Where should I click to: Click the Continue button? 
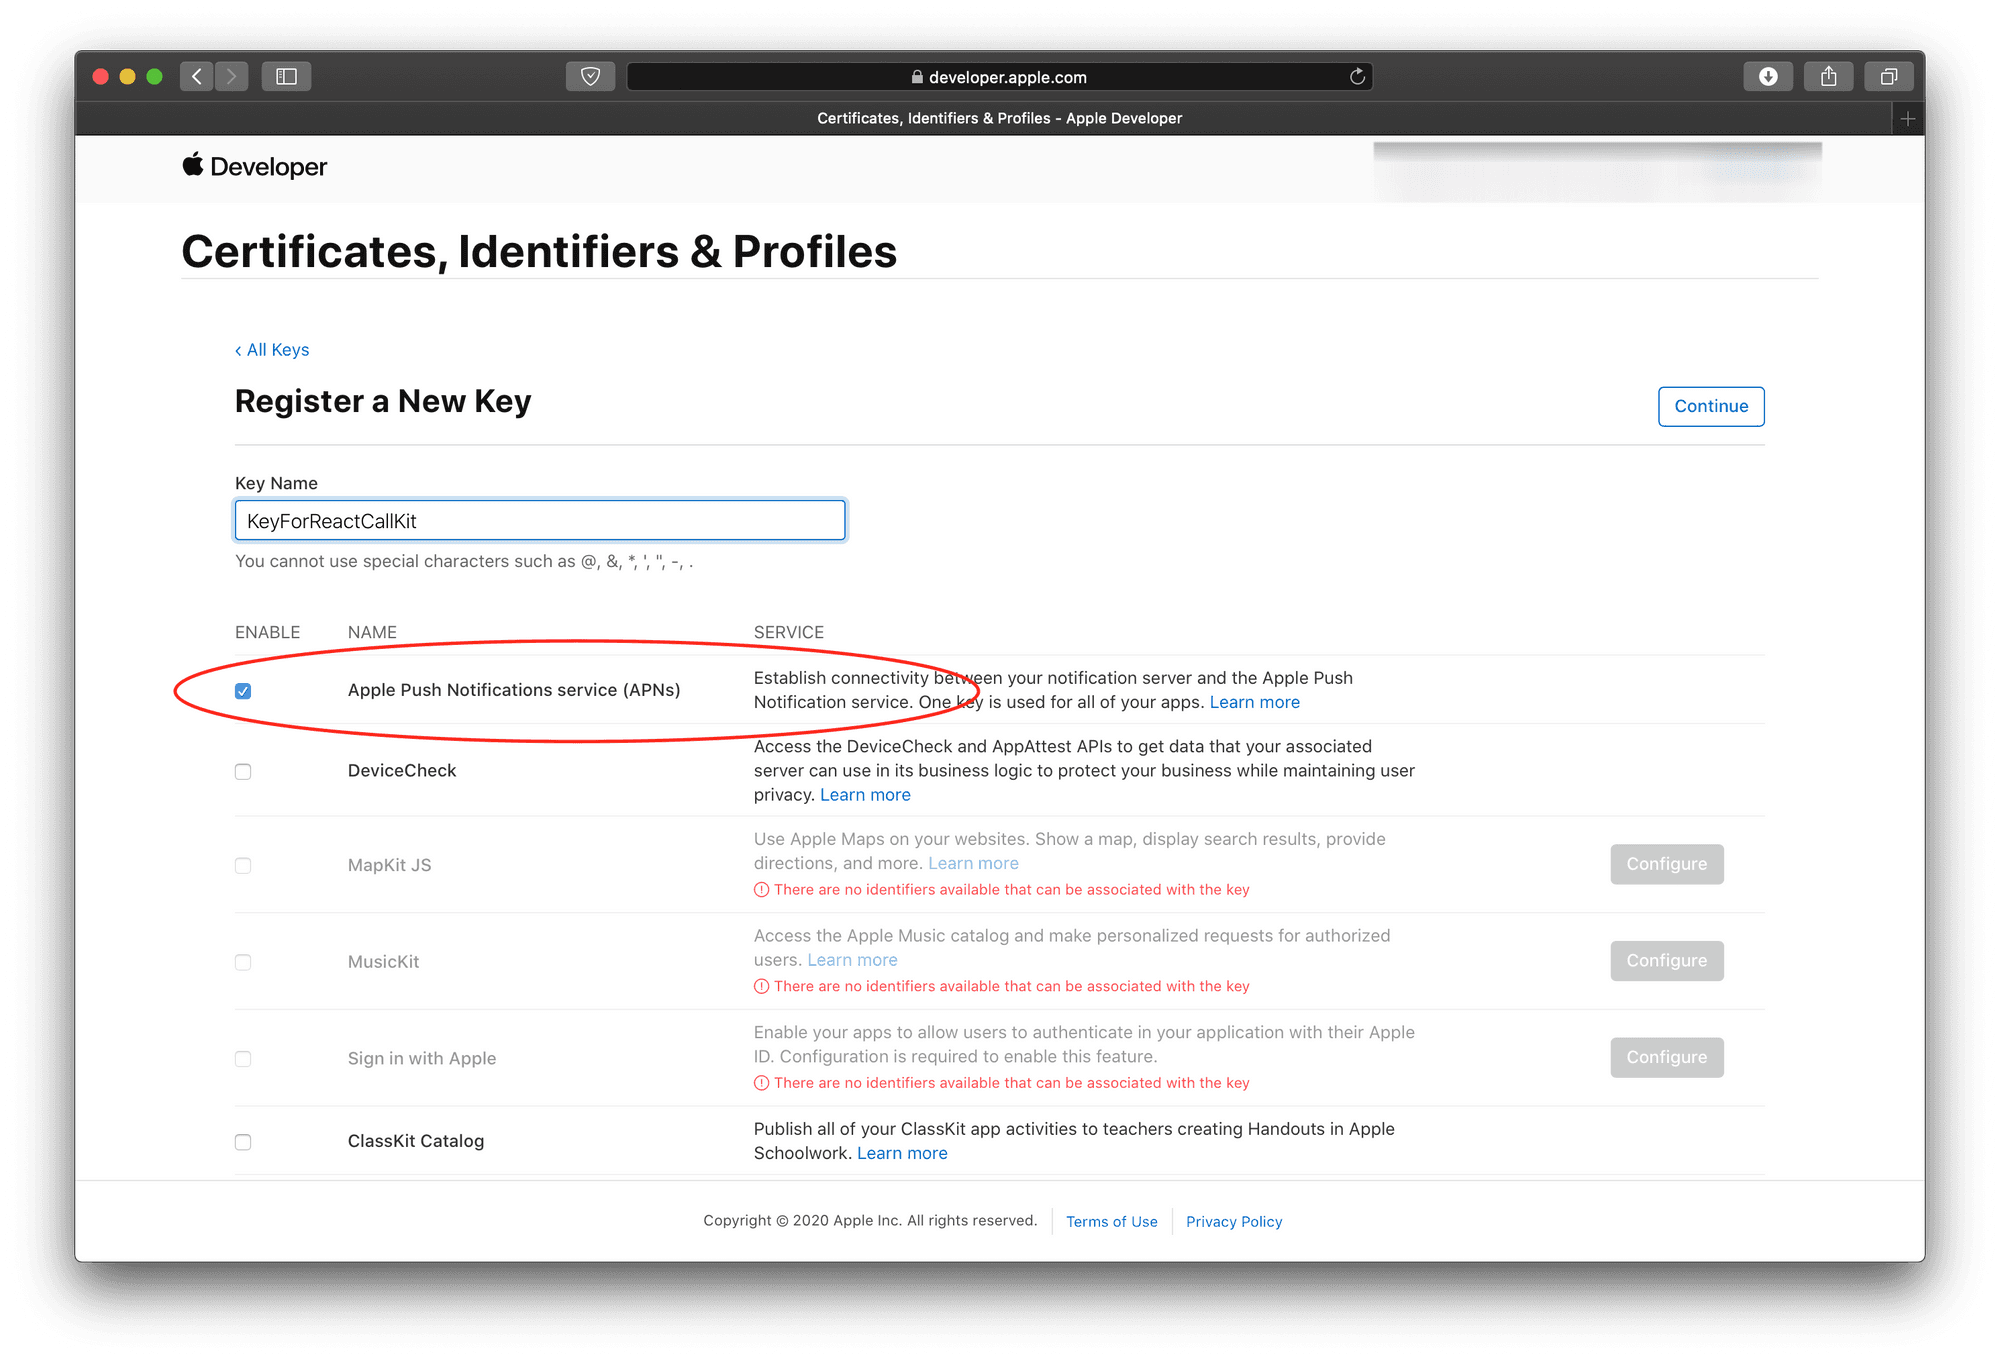1711,407
